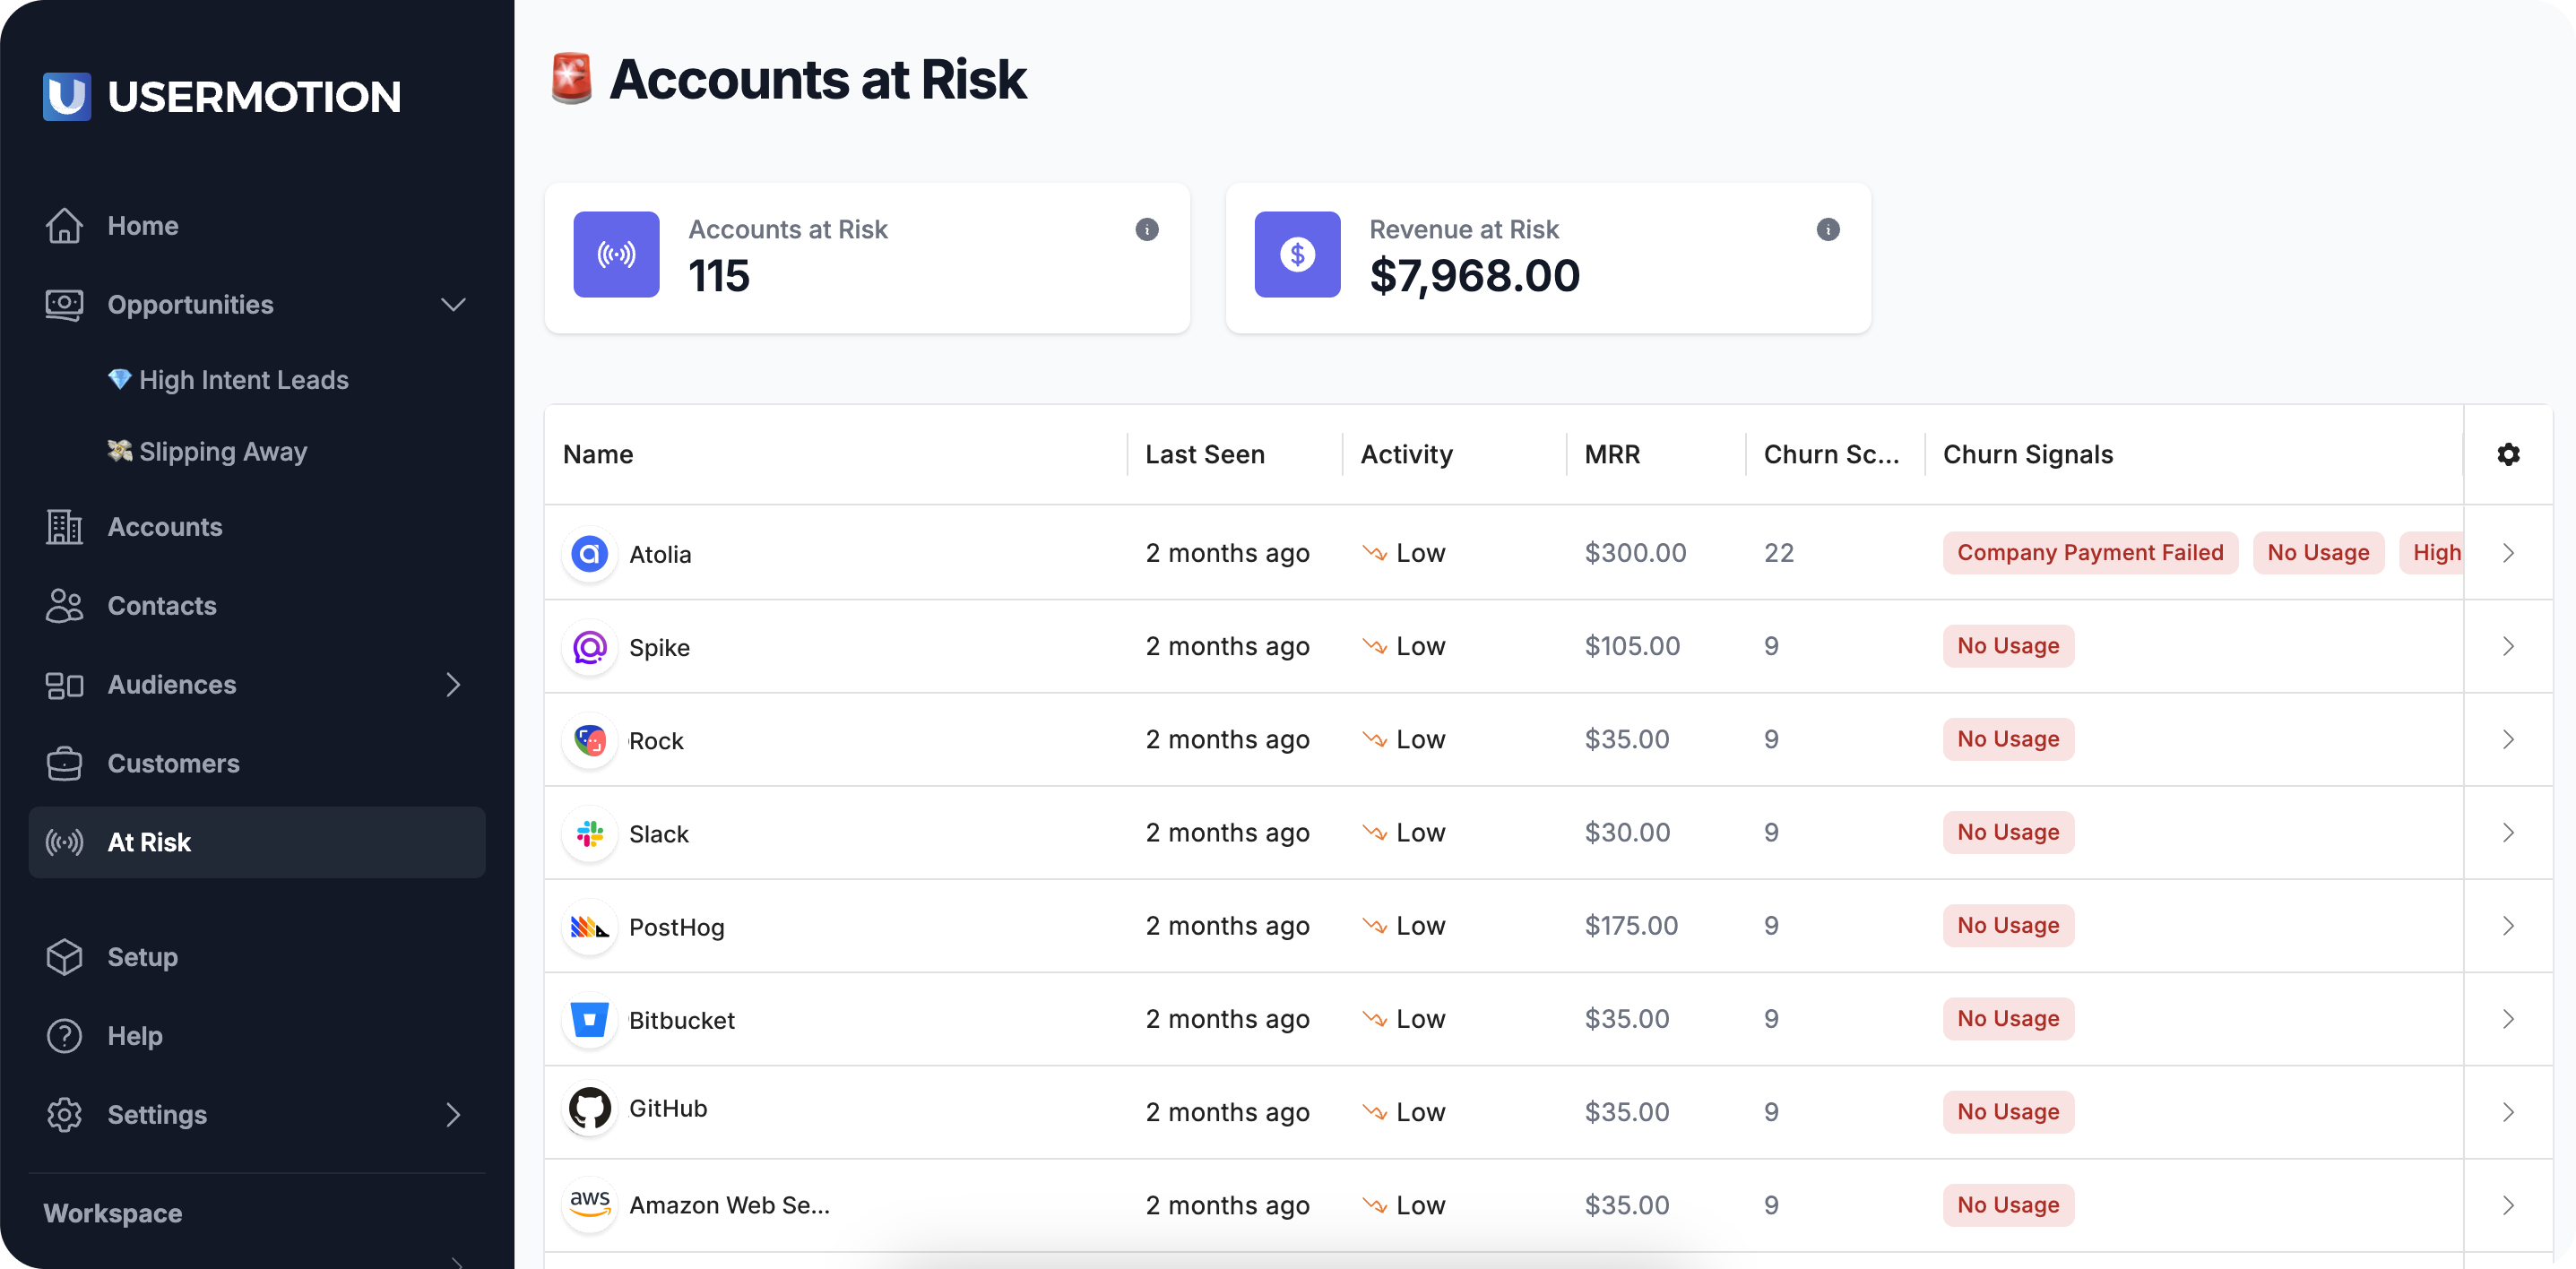Click the Help question mark icon
This screenshot has width=2576, height=1269.
click(64, 1036)
